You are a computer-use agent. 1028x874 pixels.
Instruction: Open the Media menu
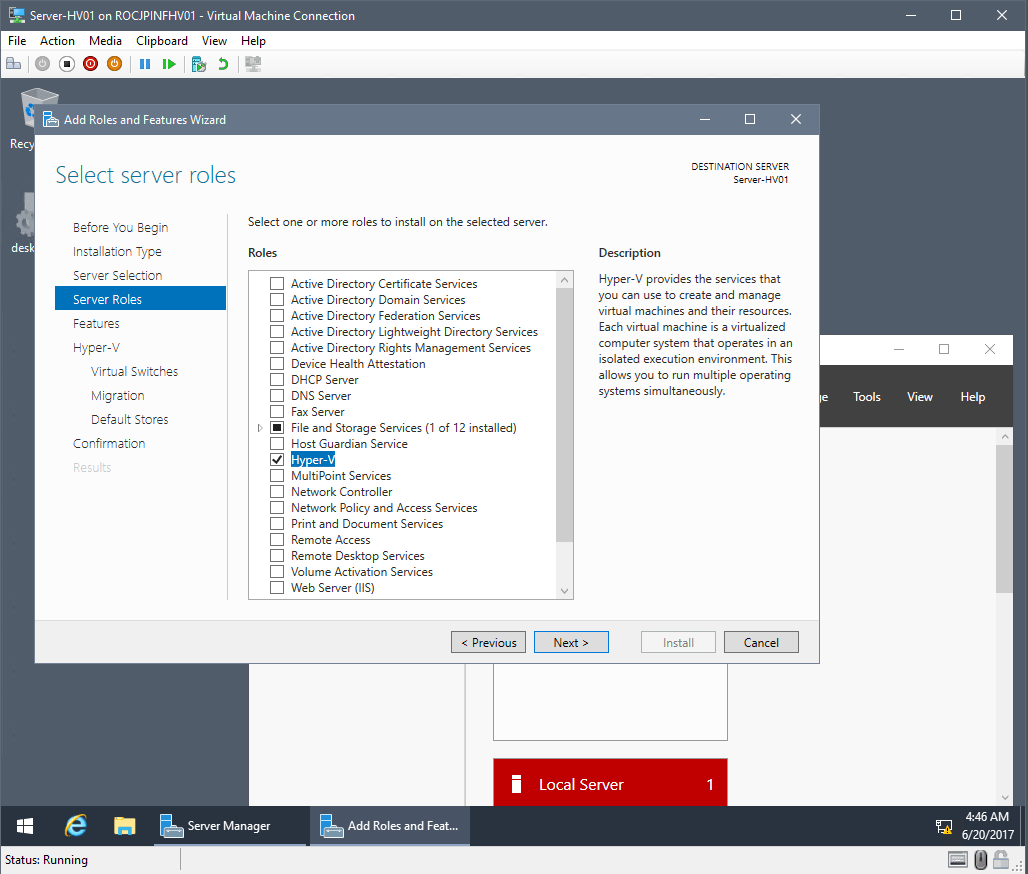[105, 41]
